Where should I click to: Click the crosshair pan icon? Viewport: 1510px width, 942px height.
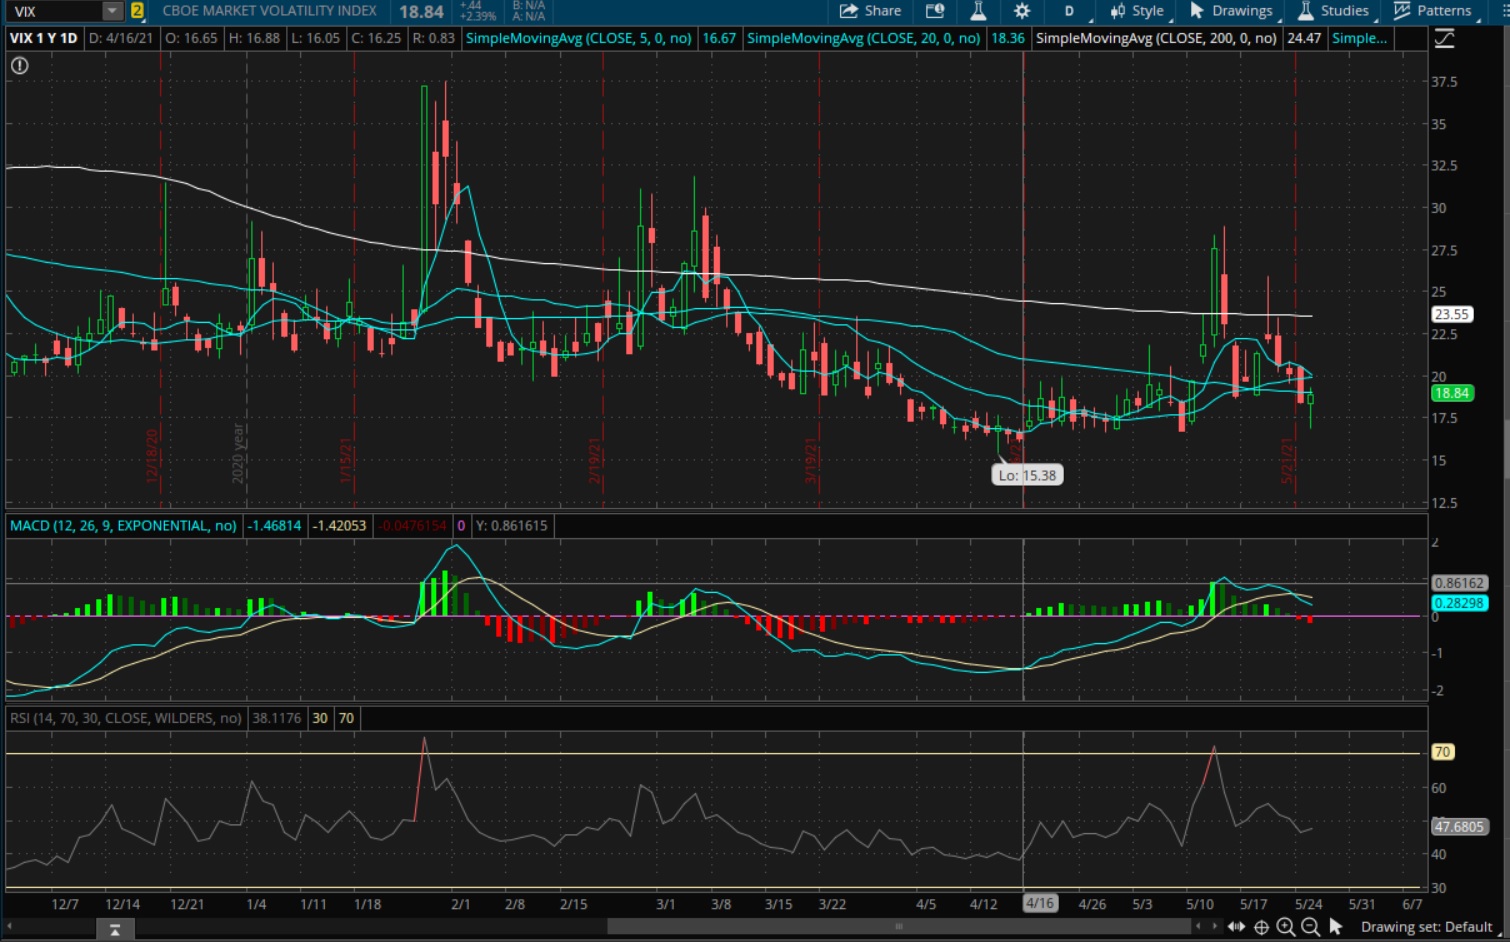(x=1262, y=927)
